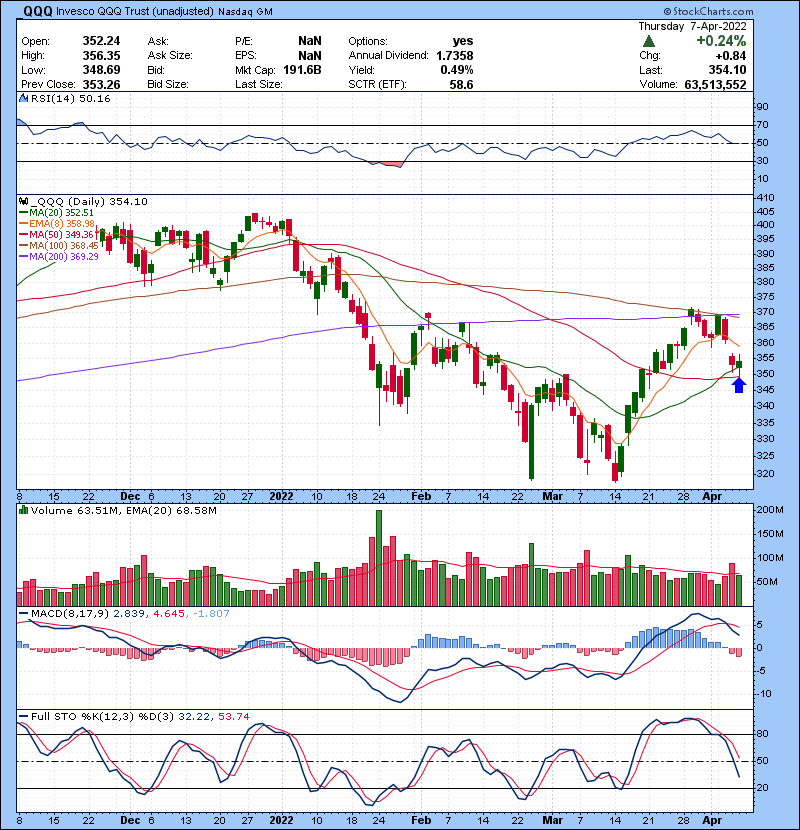The height and width of the screenshot is (830, 800).
Task: Click the stochastic %D value 53.74
Action: [x=233, y=716]
